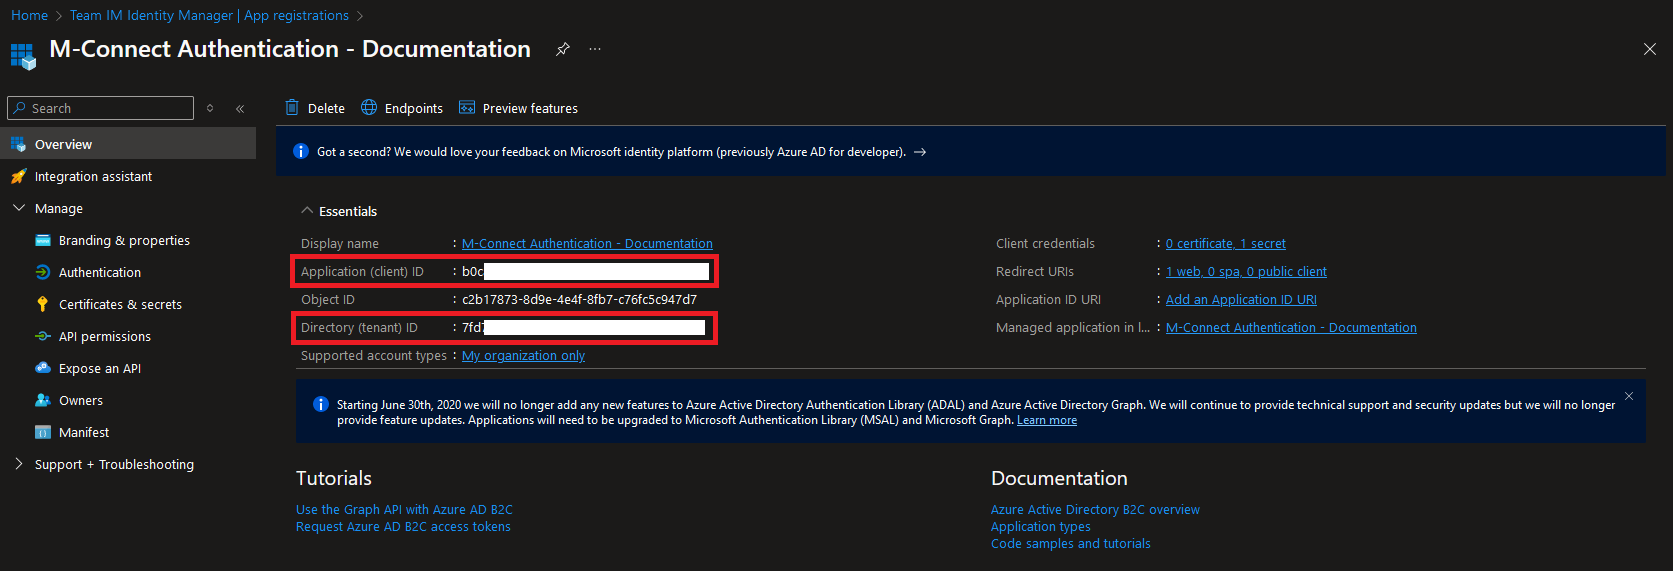Open Manifest from the sidebar
This screenshot has height=571, width=1673.
(84, 433)
